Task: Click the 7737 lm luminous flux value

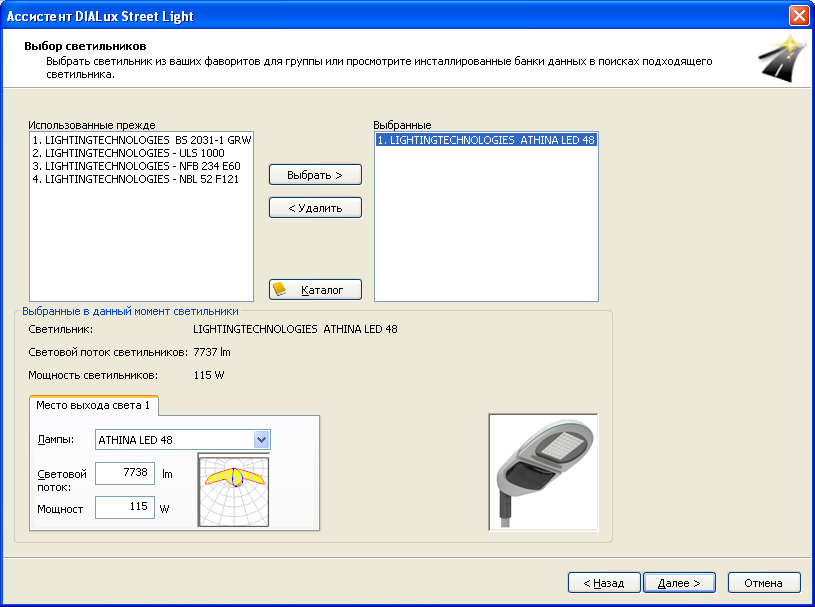Action: tap(212, 352)
